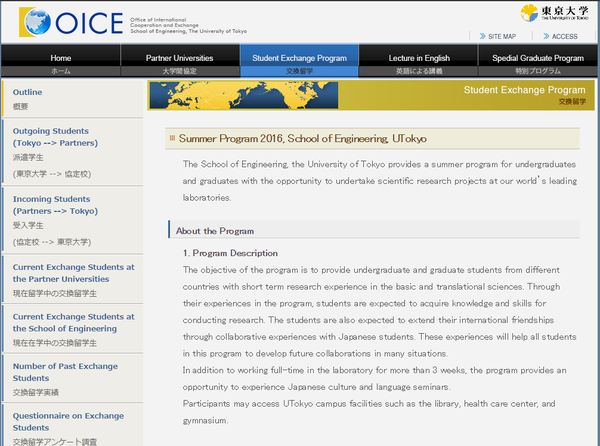Screen dimensions: 600x446
Task: Click the Summer Program 2016 heading
Action: pyautogui.click(x=302, y=138)
